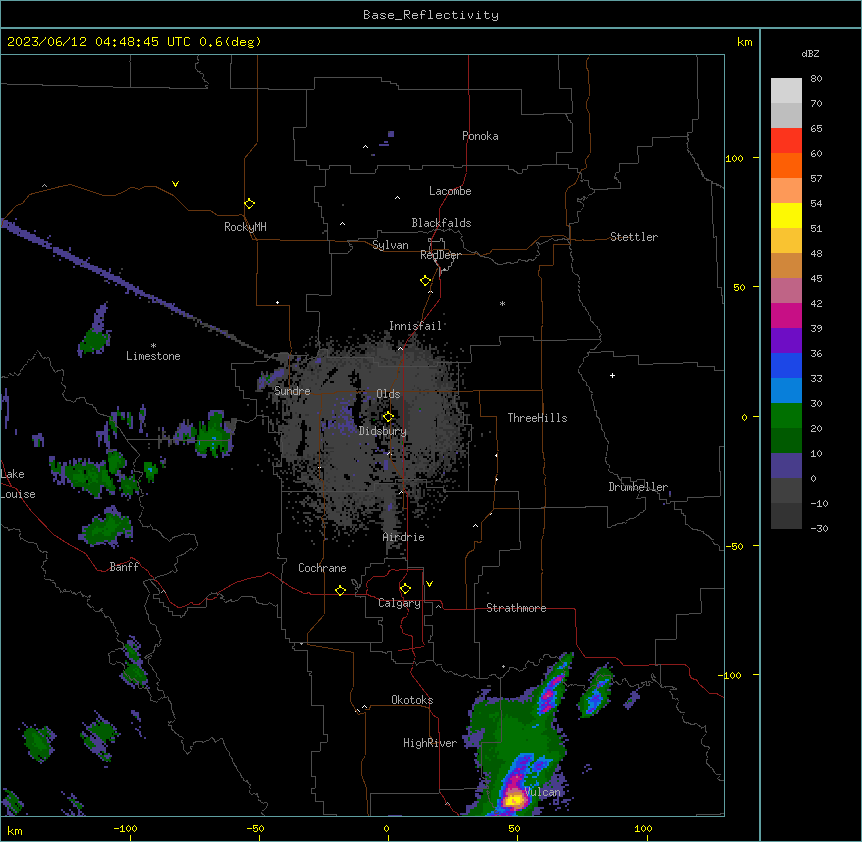Click the ThreeHills label
The width and height of the screenshot is (862, 842).
pos(537,418)
